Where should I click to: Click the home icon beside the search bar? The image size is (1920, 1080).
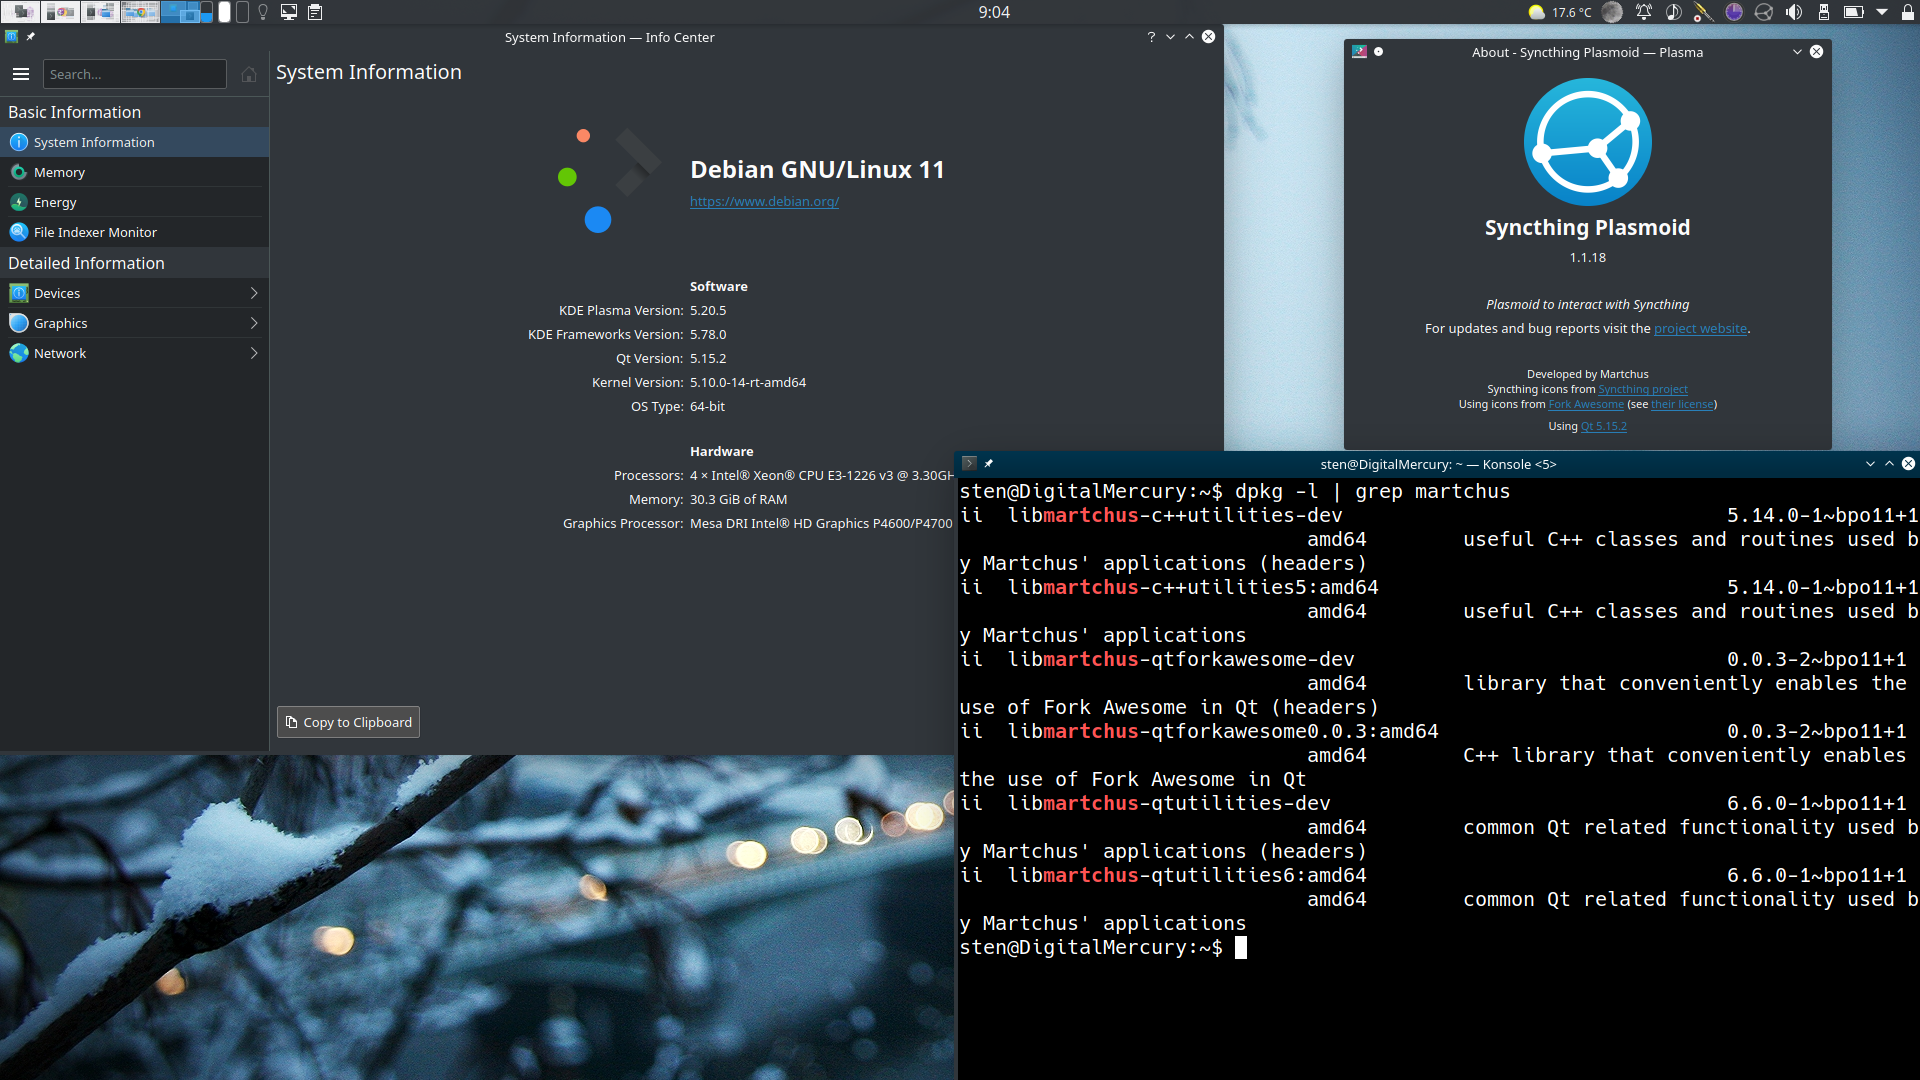tap(249, 74)
